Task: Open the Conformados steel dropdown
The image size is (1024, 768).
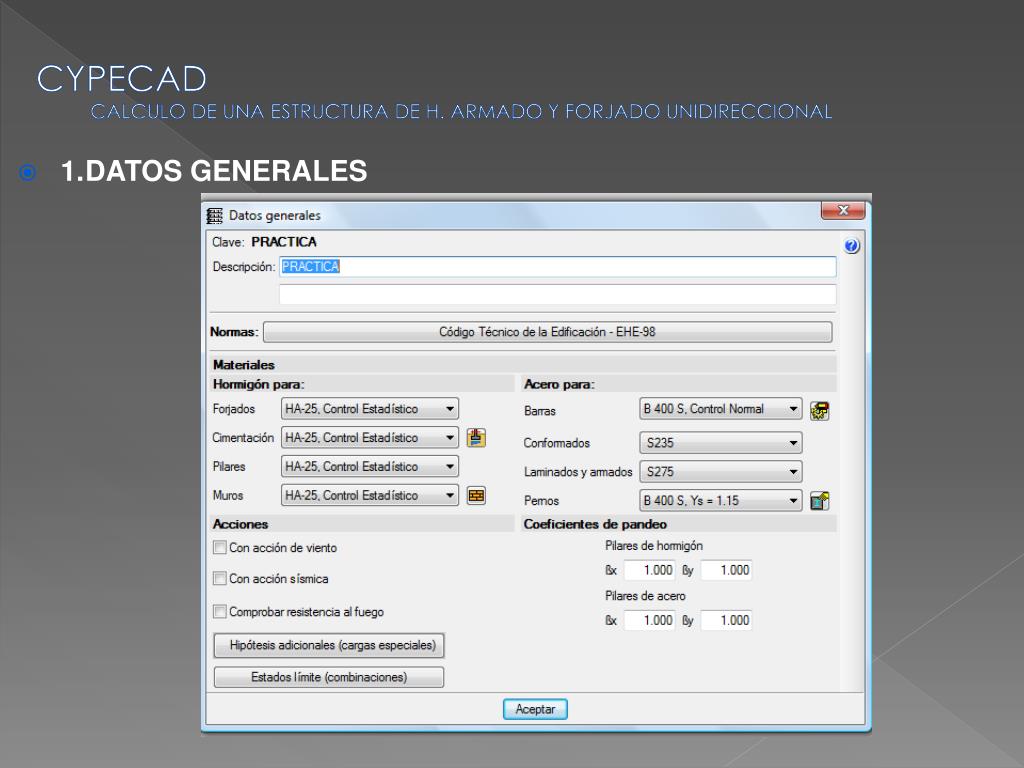Action: coord(720,443)
